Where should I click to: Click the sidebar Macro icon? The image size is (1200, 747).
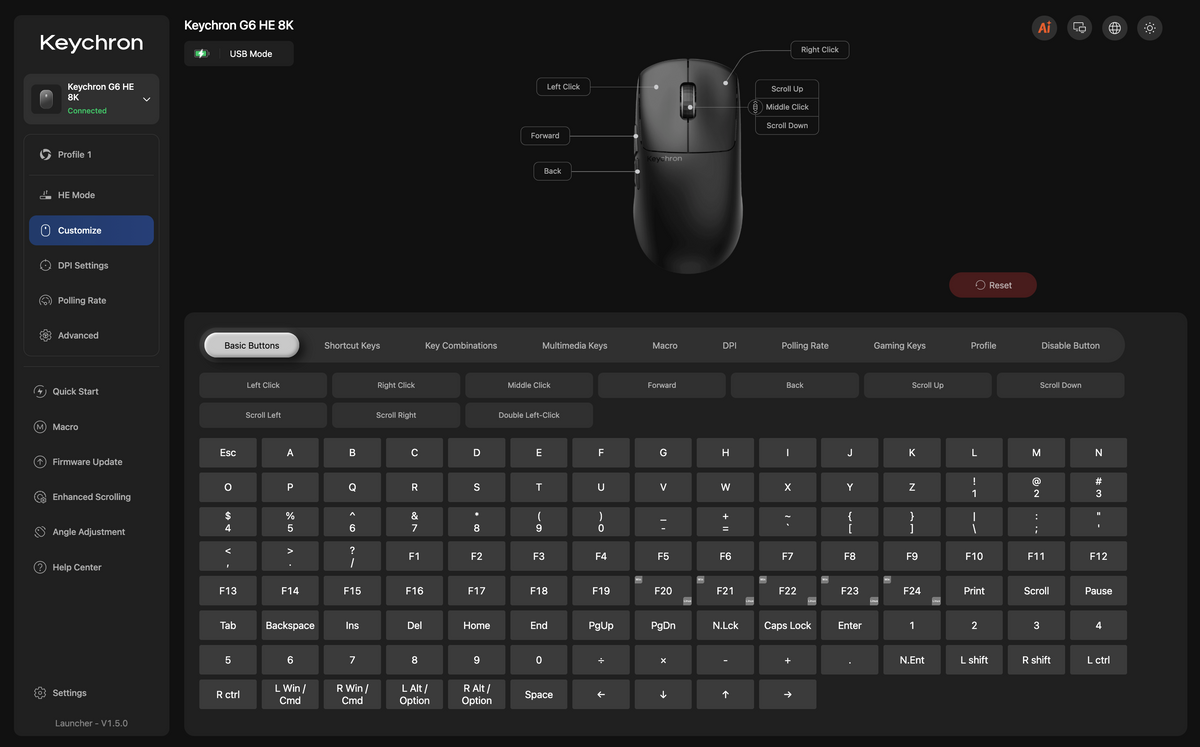[40, 427]
